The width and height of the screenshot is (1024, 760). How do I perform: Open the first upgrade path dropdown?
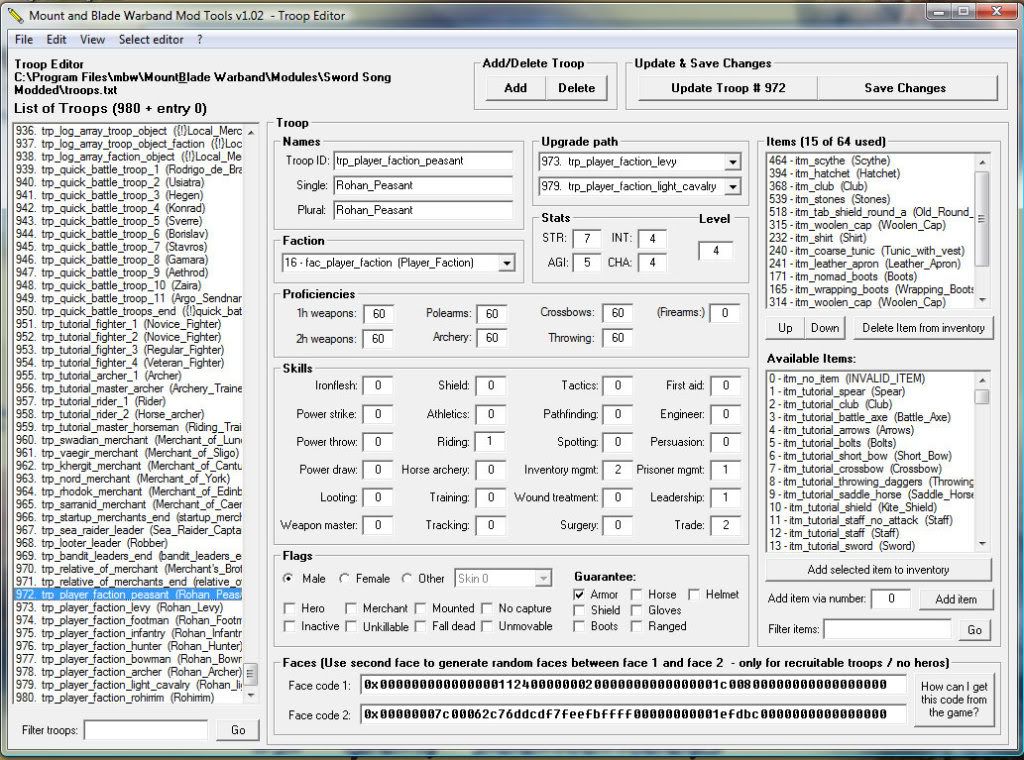tap(733, 162)
